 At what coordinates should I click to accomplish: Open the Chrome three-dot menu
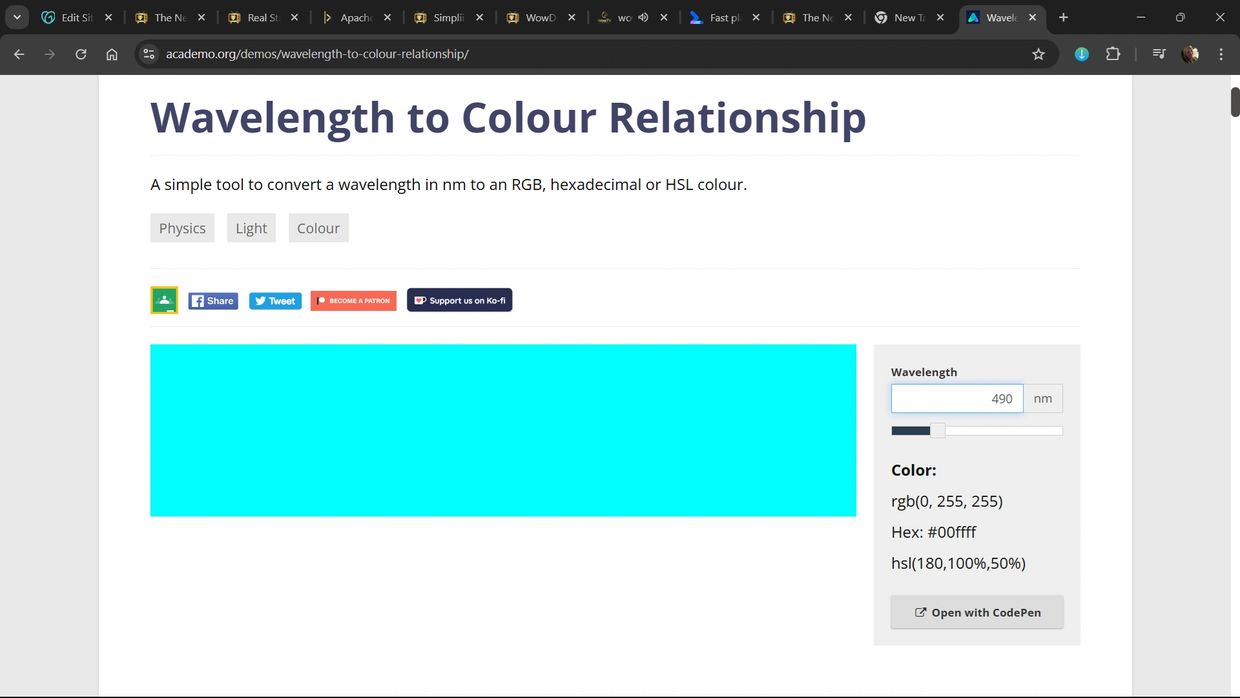(1221, 54)
